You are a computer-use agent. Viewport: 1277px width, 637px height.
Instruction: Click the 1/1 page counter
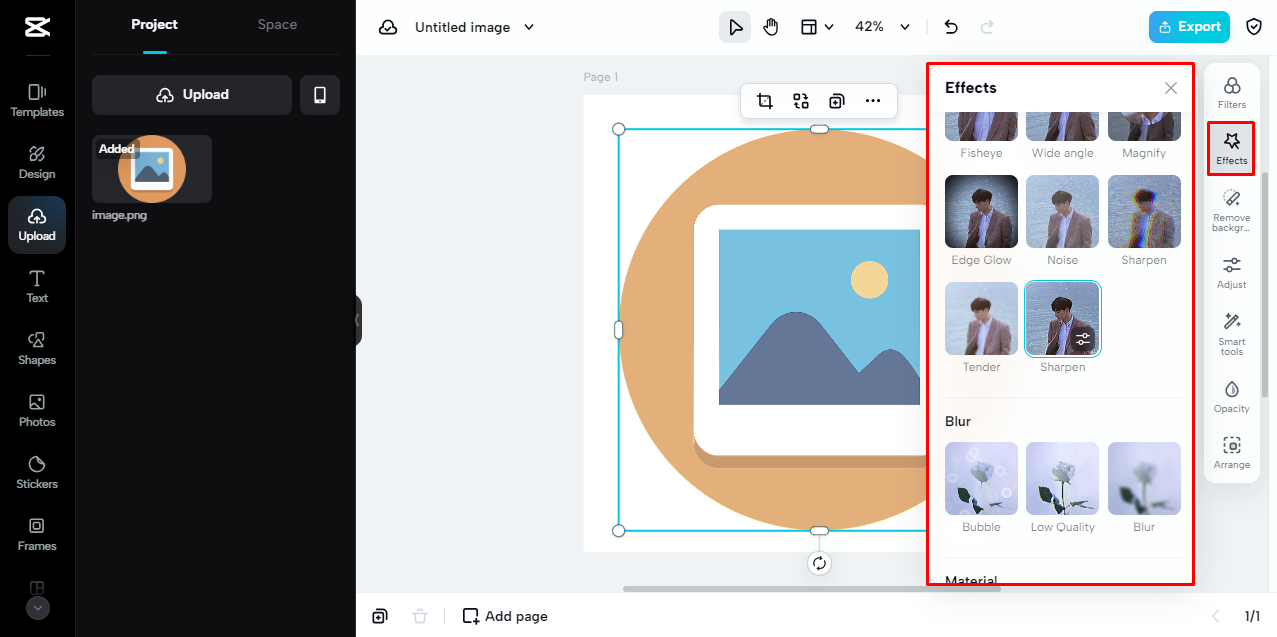tap(1253, 616)
